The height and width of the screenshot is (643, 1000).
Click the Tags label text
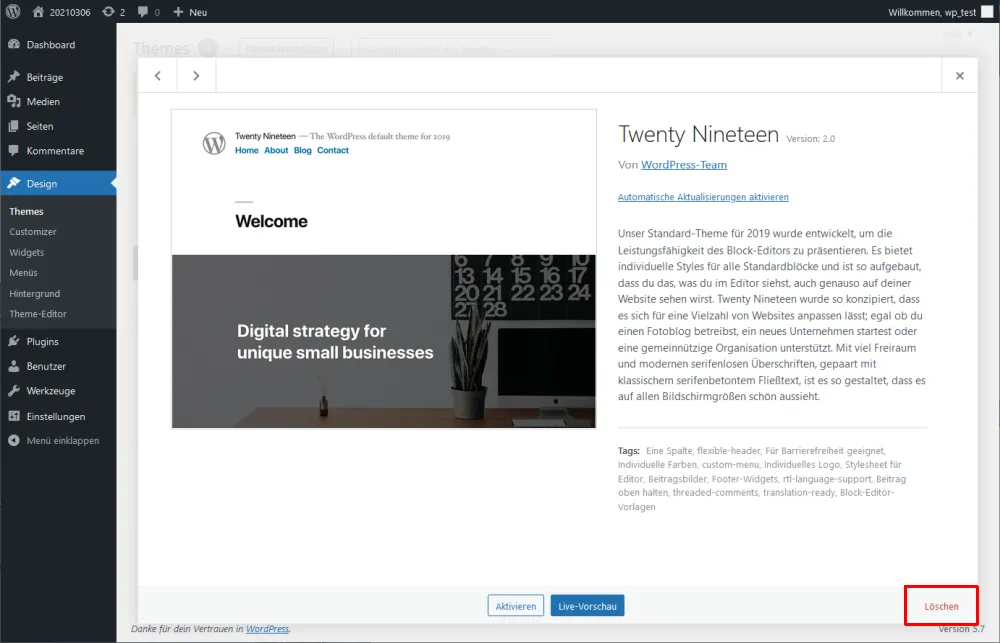click(x=629, y=450)
